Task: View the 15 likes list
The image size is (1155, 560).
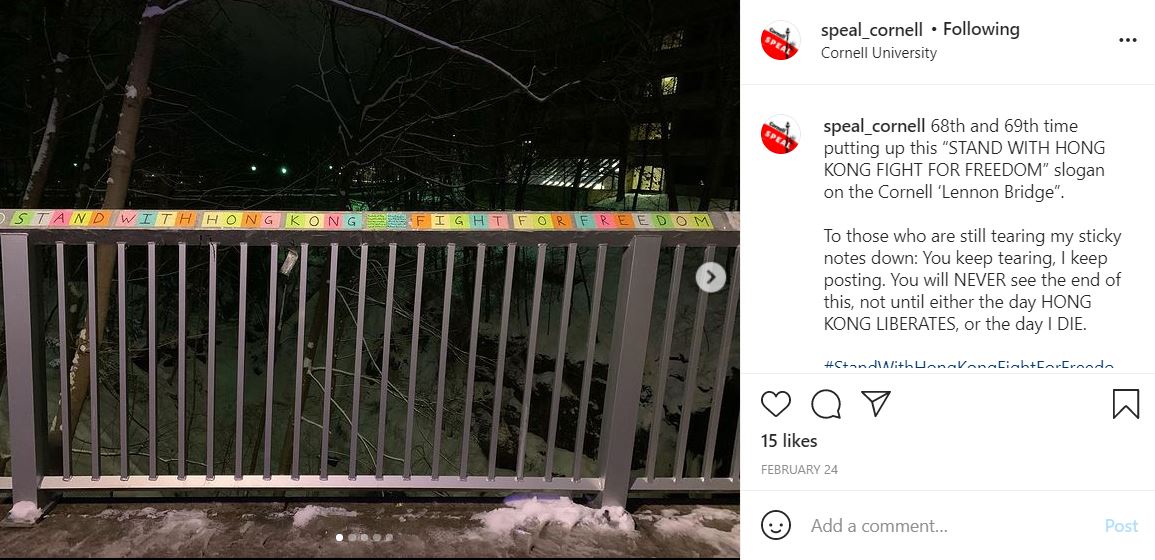Action: [789, 441]
